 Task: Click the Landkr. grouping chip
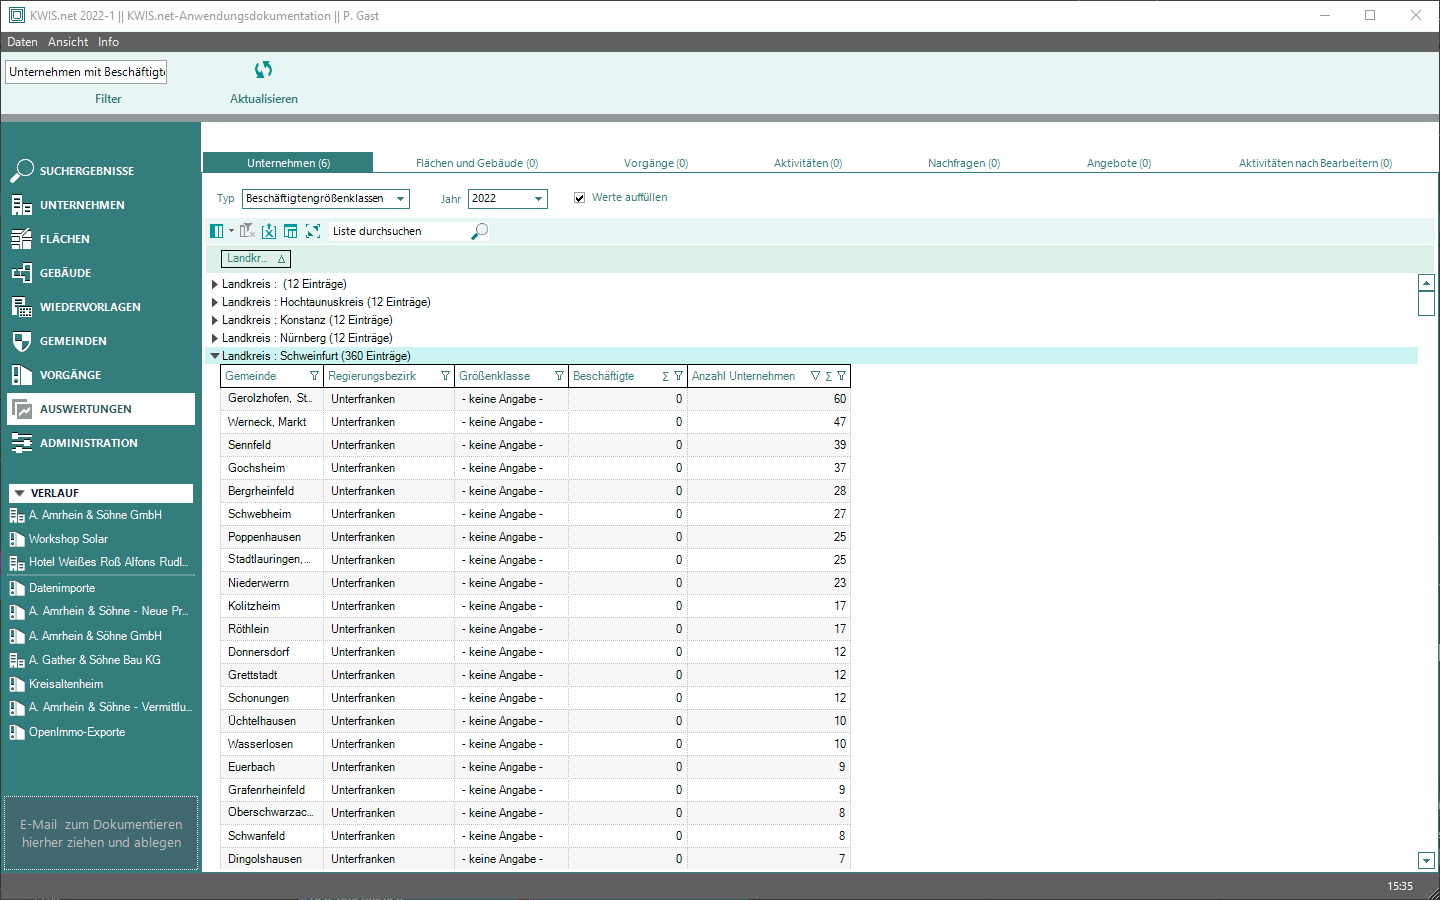point(256,259)
